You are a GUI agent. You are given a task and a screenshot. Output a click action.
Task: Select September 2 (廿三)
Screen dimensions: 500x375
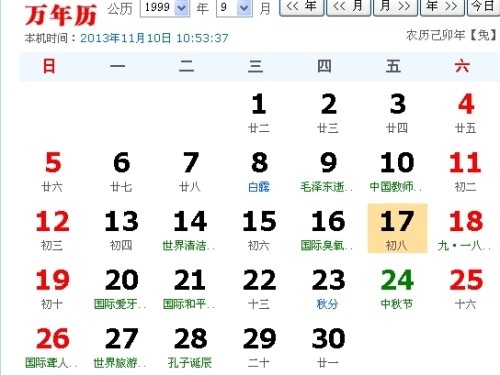(328, 113)
